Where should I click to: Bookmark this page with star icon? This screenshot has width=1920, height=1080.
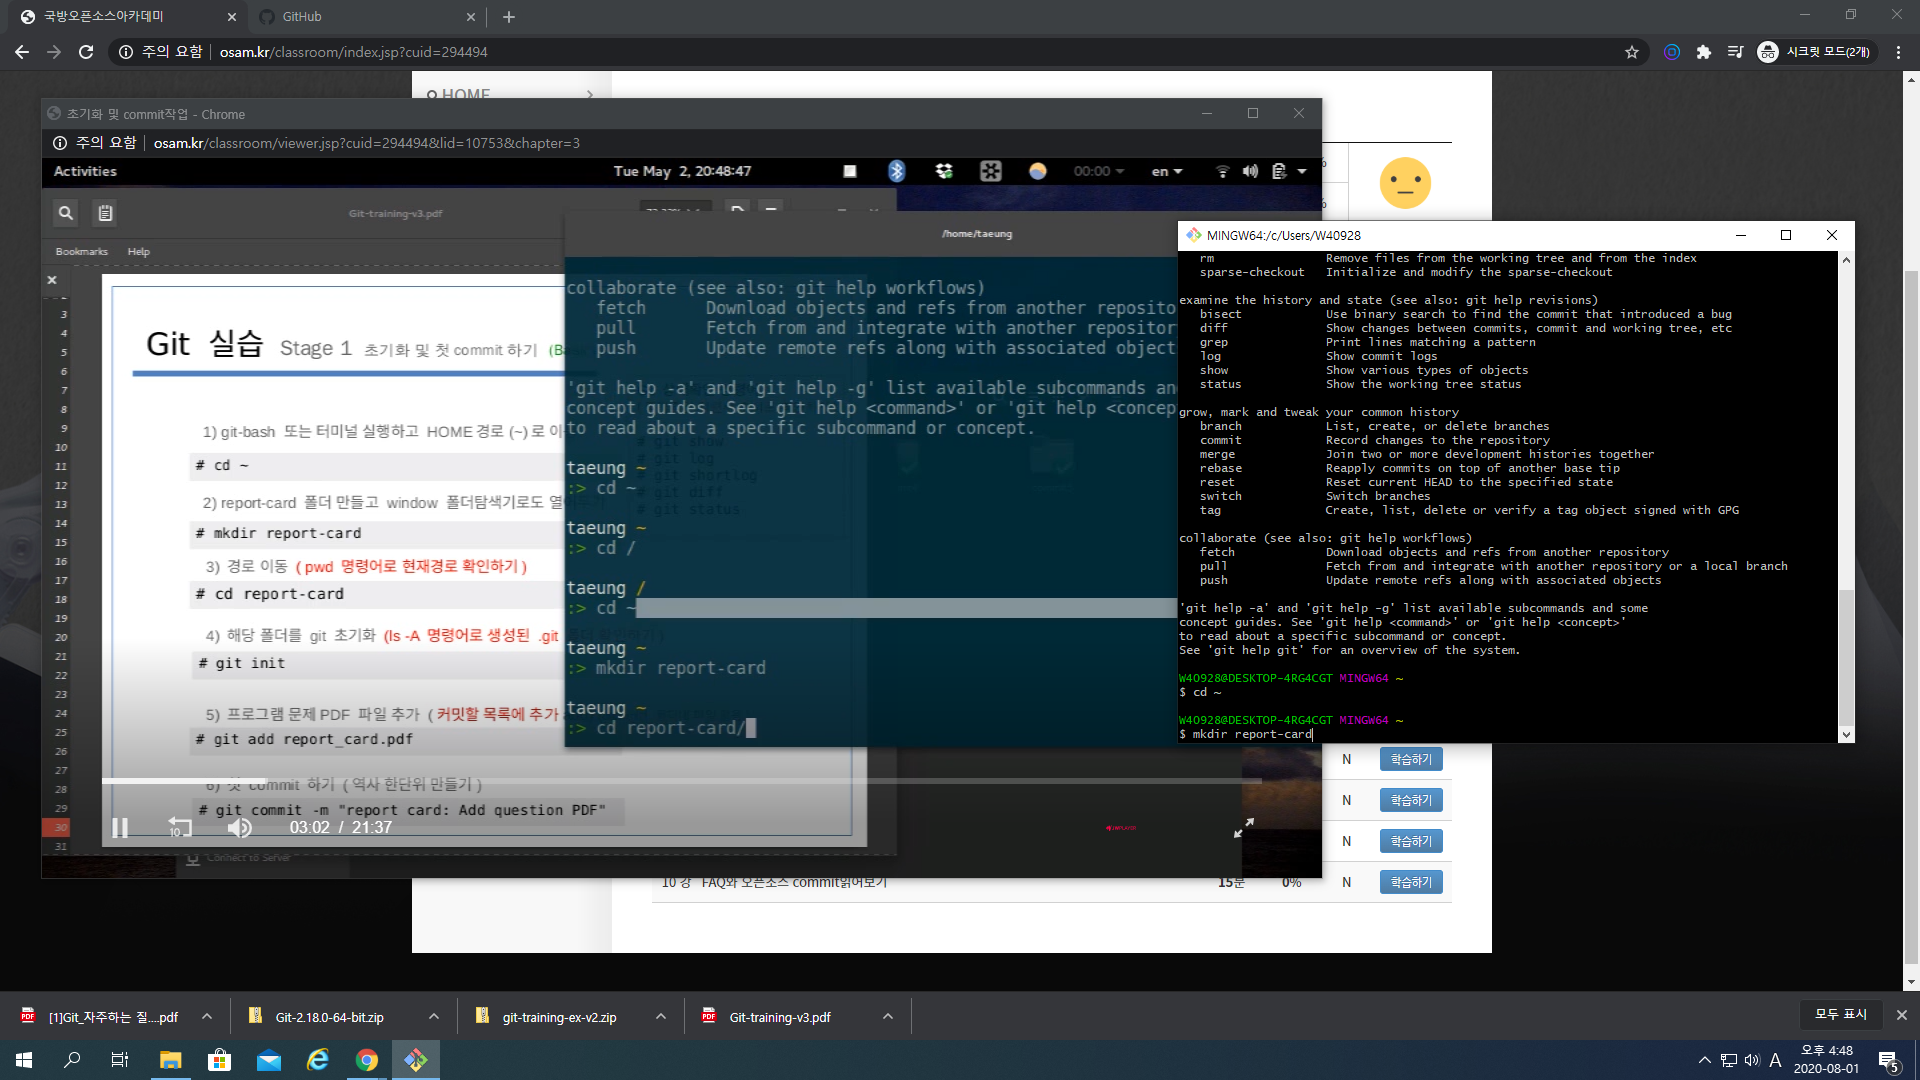tap(1632, 52)
